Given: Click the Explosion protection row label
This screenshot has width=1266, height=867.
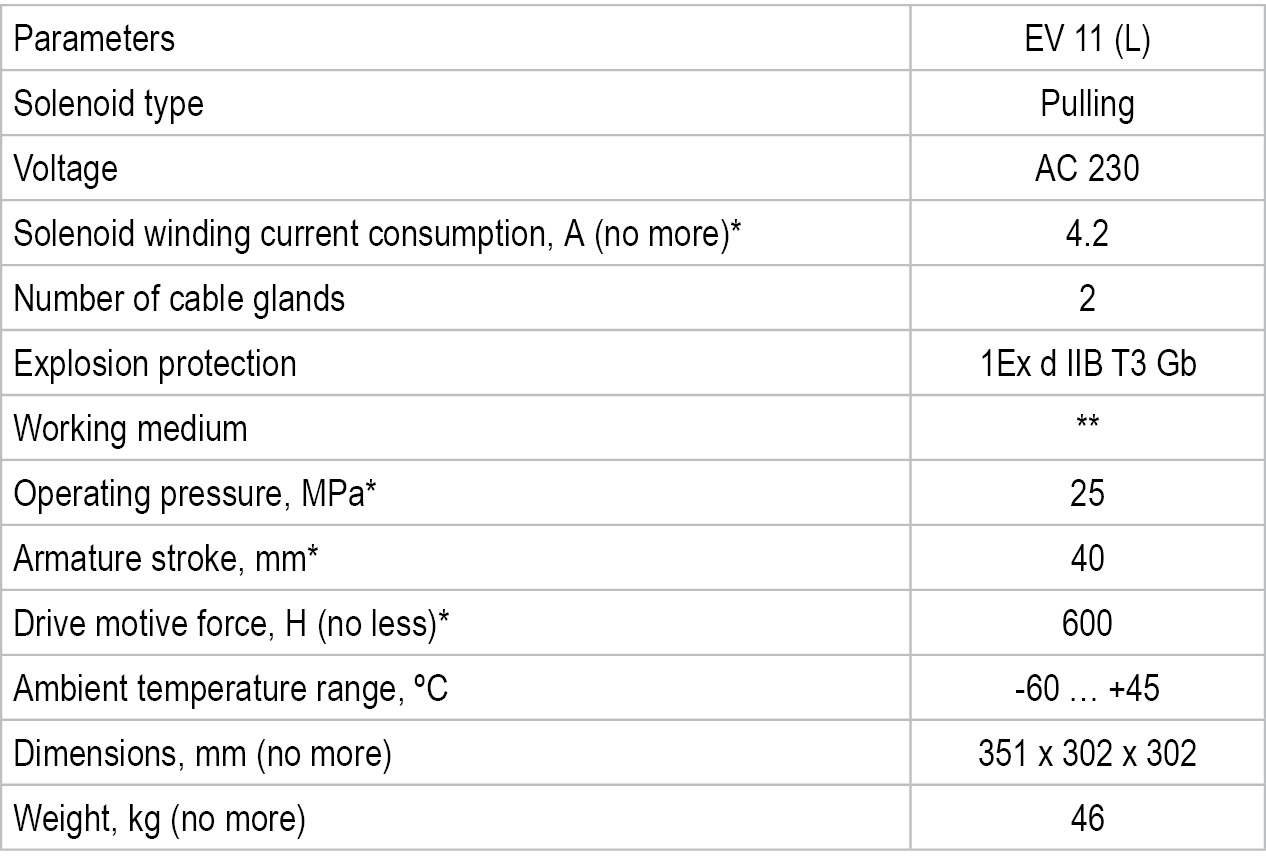Looking at the screenshot, I should 155,364.
